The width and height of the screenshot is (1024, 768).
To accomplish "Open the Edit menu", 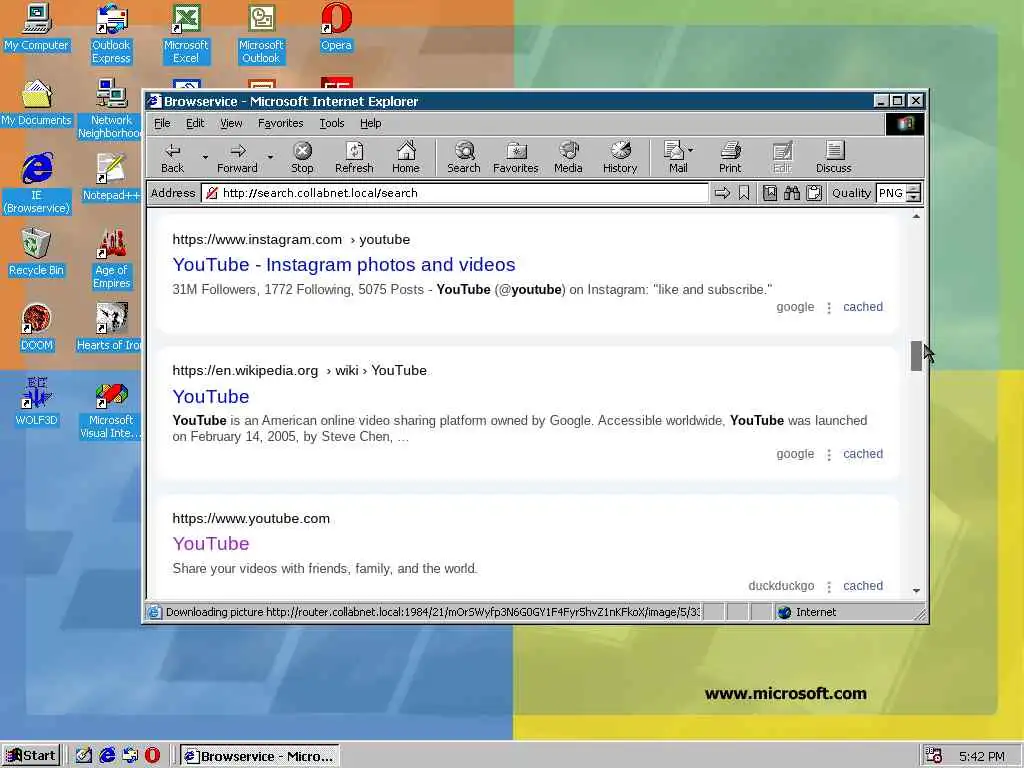I will (x=195, y=123).
